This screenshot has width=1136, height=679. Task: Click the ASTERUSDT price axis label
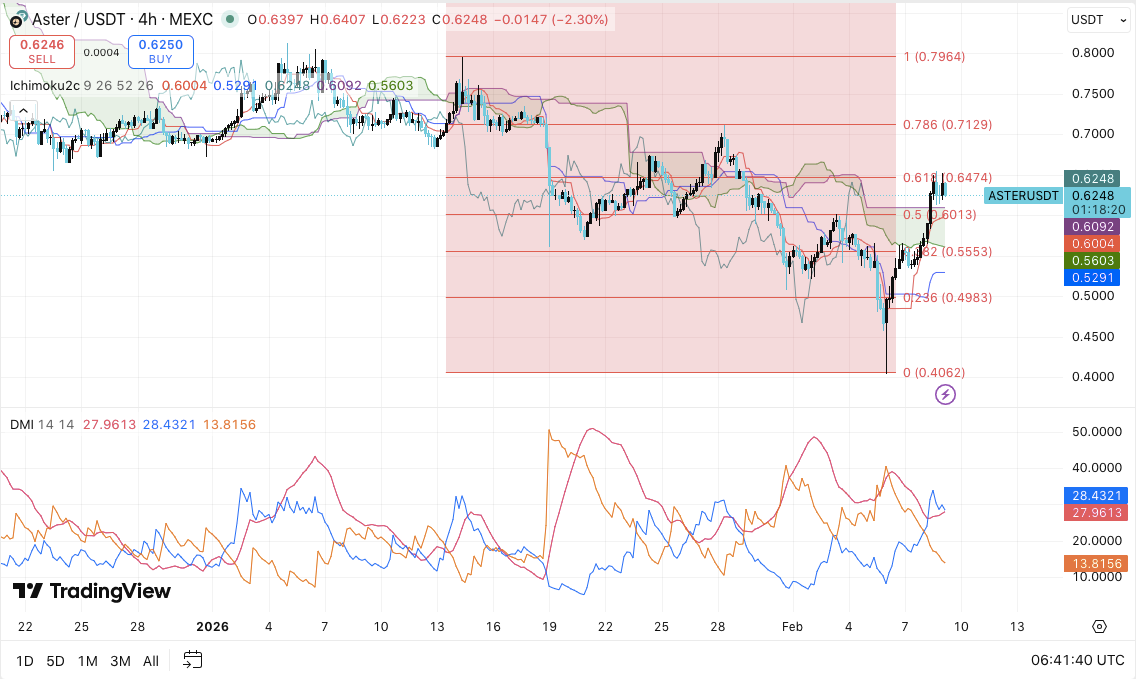1023,196
